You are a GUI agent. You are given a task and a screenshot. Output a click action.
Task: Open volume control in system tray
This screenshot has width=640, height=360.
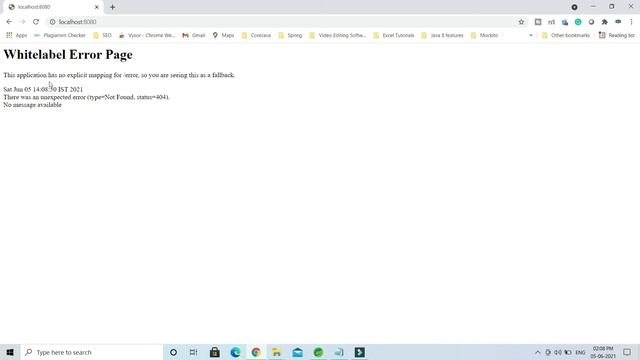coord(558,352)
